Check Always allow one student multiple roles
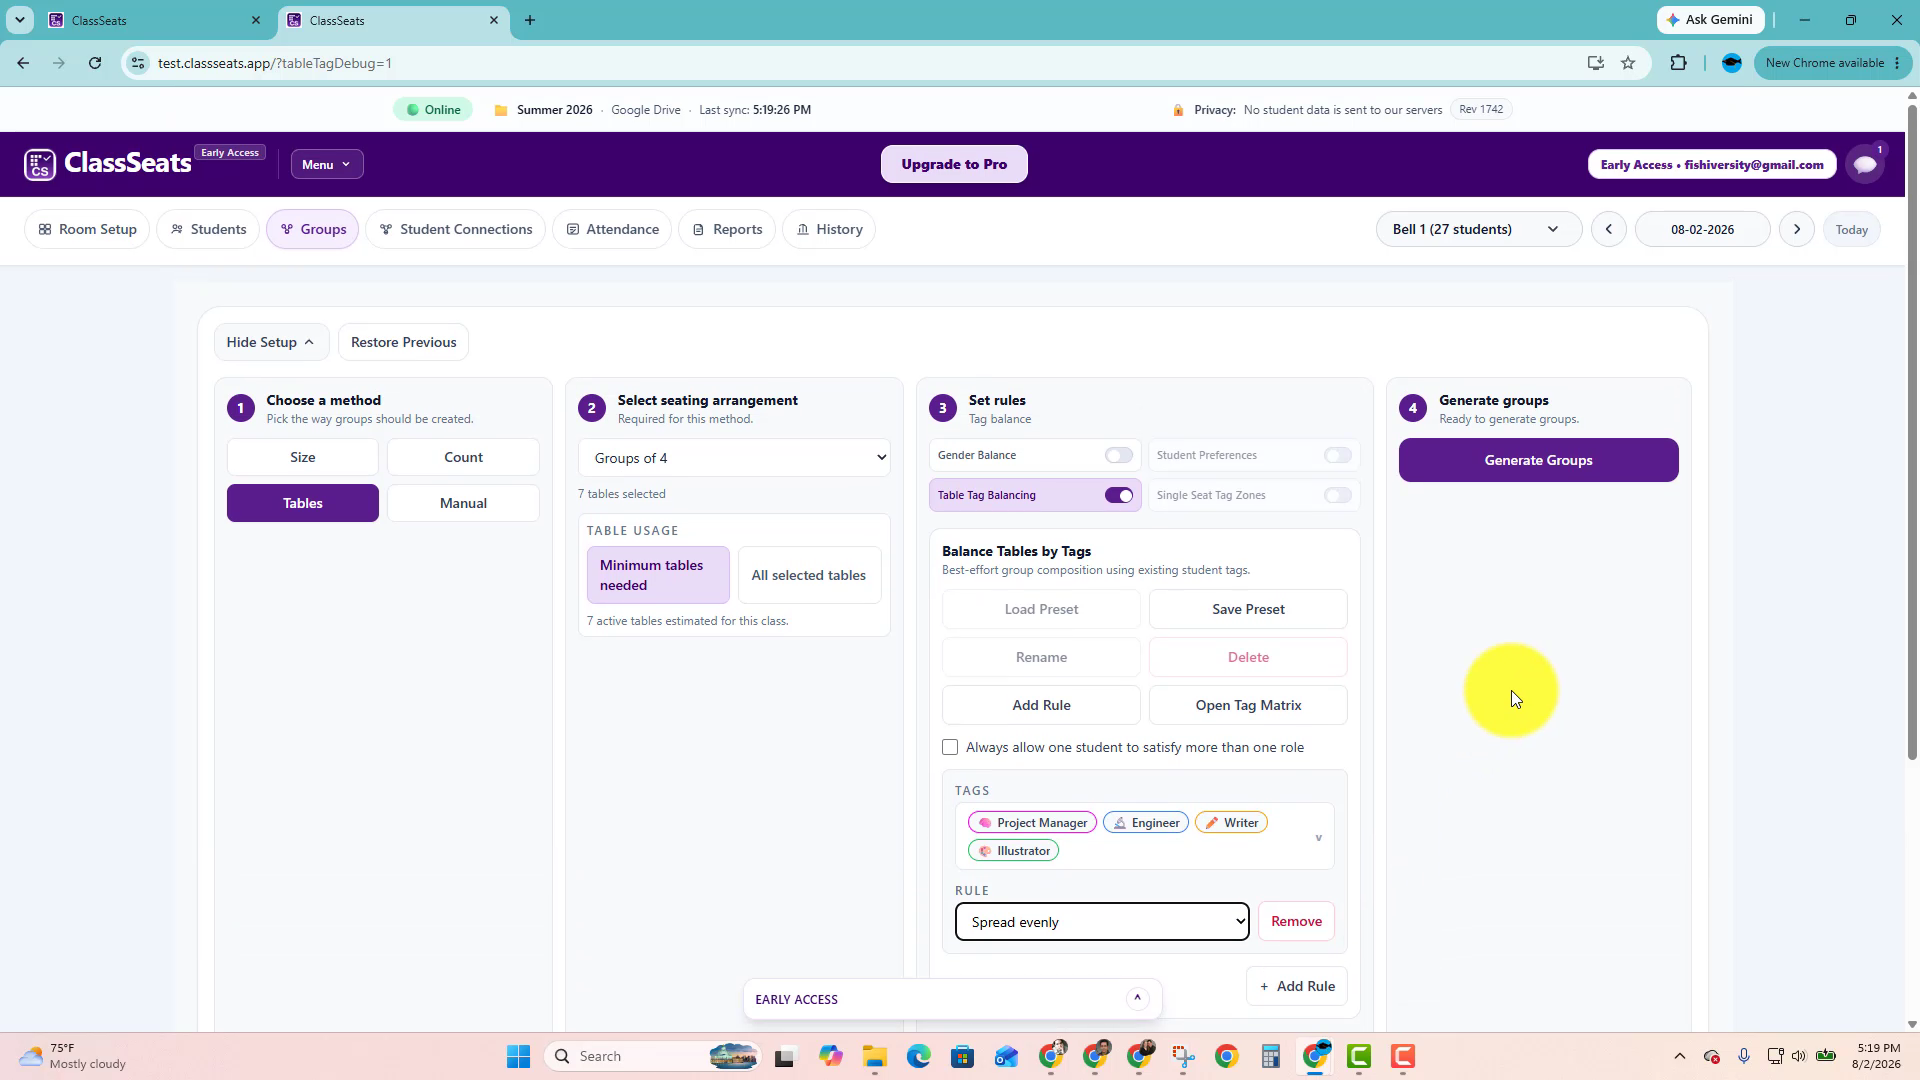This screenshot has width=1920, height=1080. [x=950, y=747]
